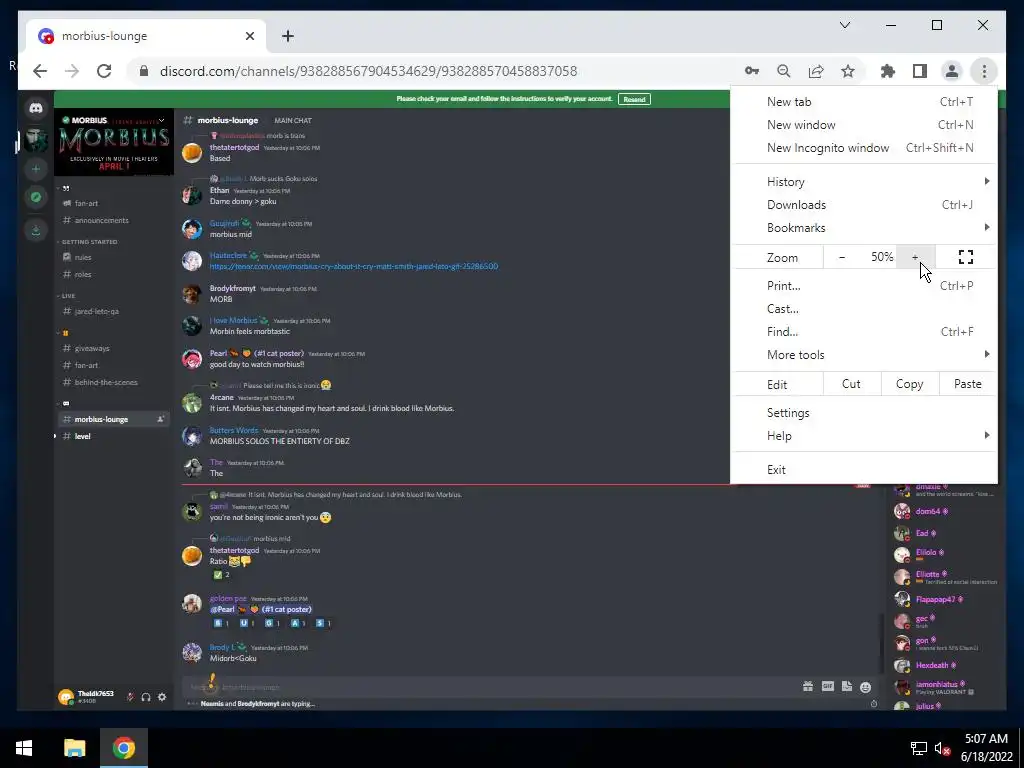Collapse the LIVE channel category
The width and height of the screenshot is (1024, 768).
pos(67,296)
